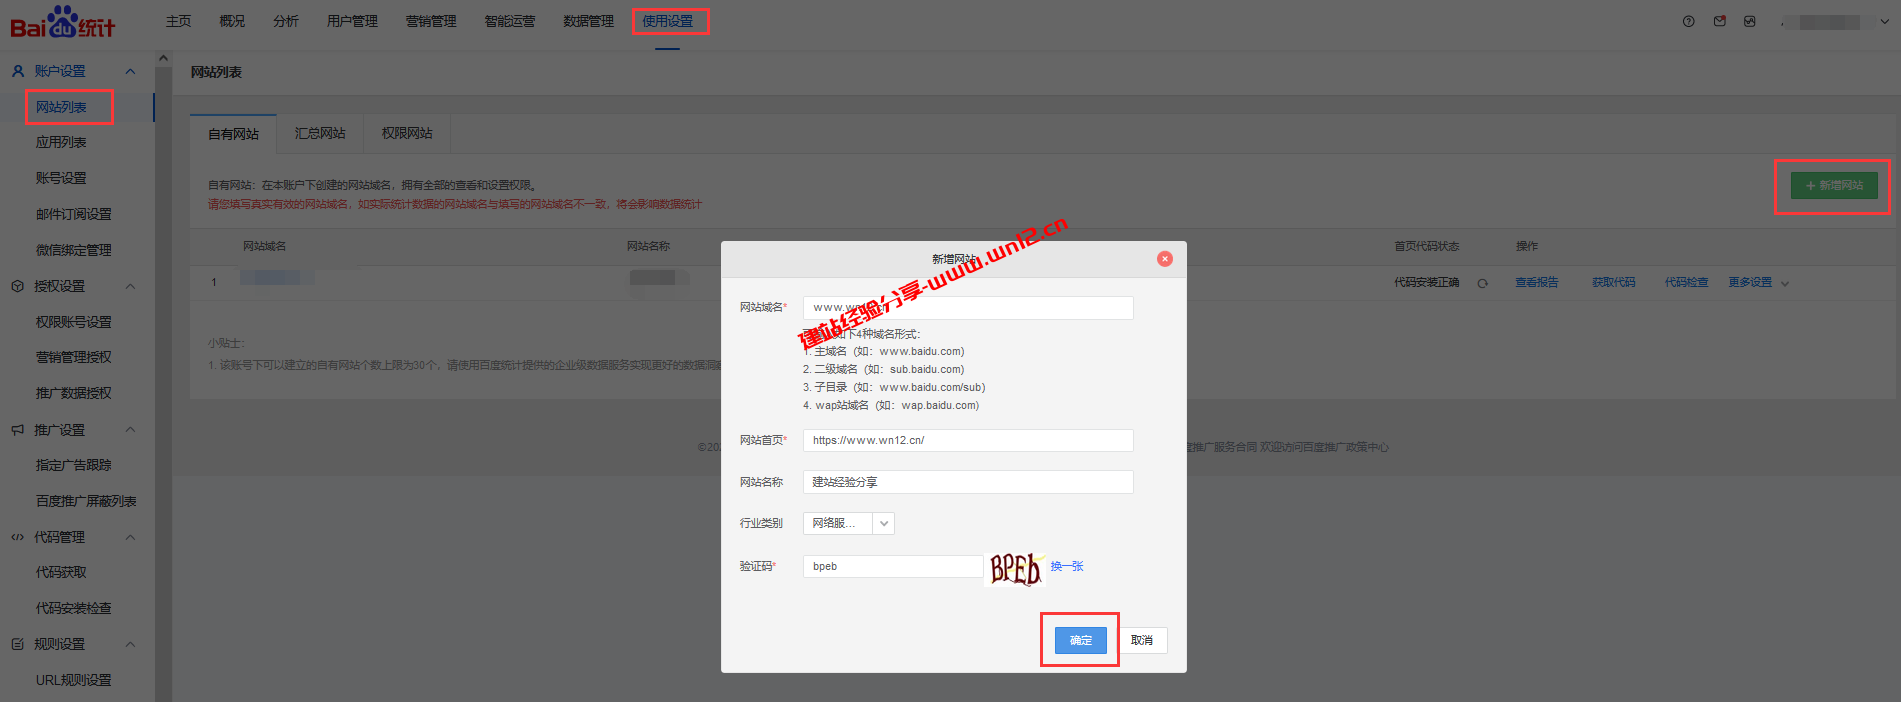Click the Baidu 统计 logo
Viewport: 1901px width, 702px height.
(62, 22)
